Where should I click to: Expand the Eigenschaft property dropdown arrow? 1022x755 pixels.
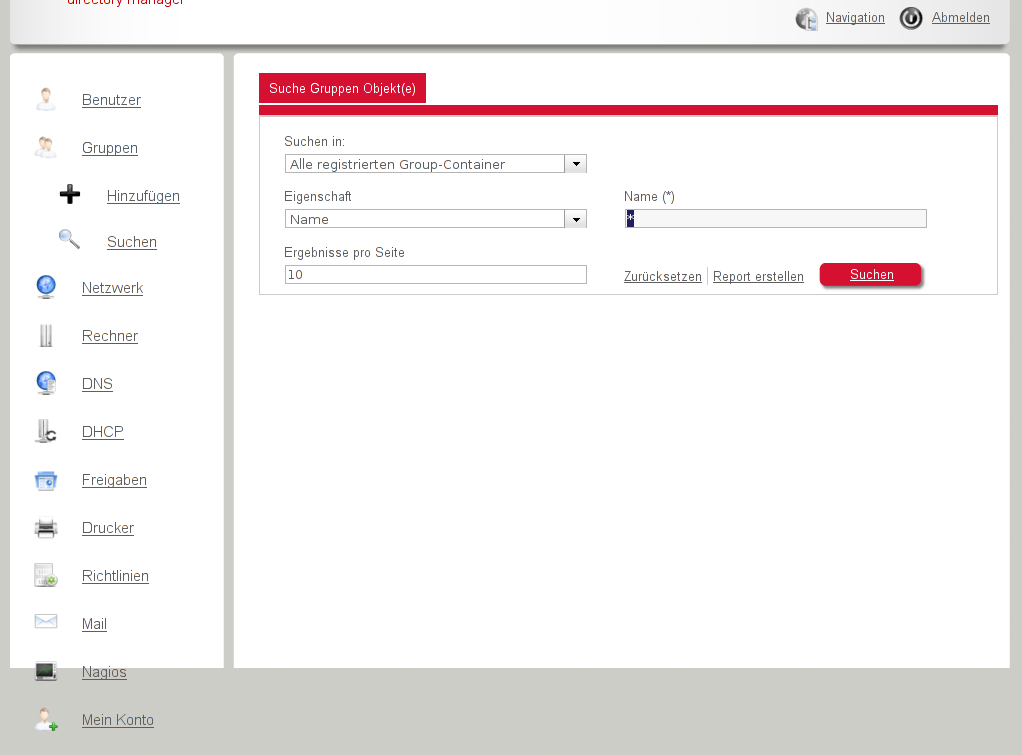click(x=575, y=219)
